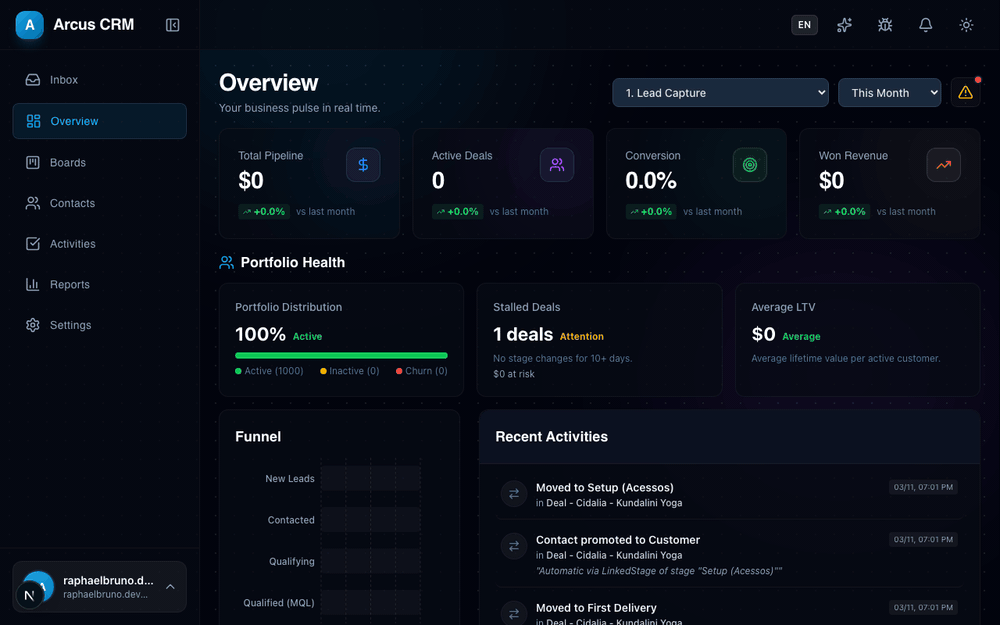Open the notifications bell
This screenshot has height=625, width=1000.
tap(926, 25)
